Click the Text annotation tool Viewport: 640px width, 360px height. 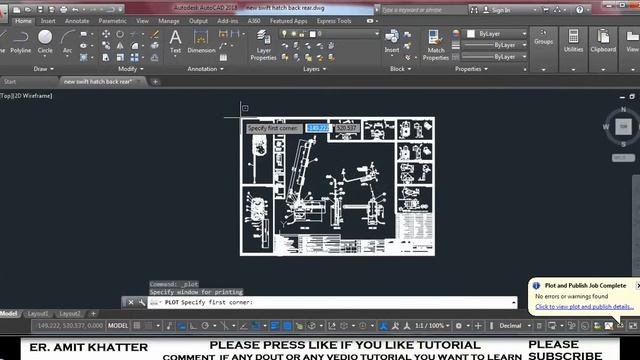pyautogui.click(x=175, y=42)
